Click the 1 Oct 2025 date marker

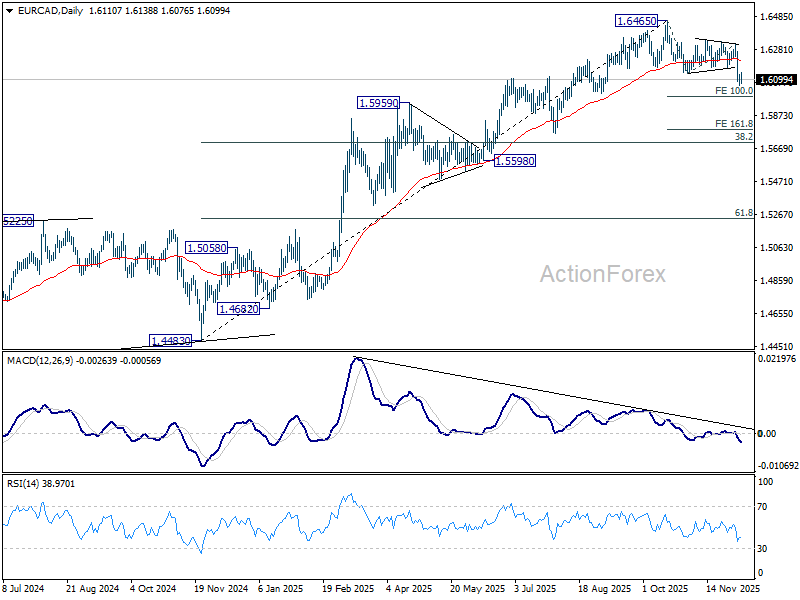point(665,588)
